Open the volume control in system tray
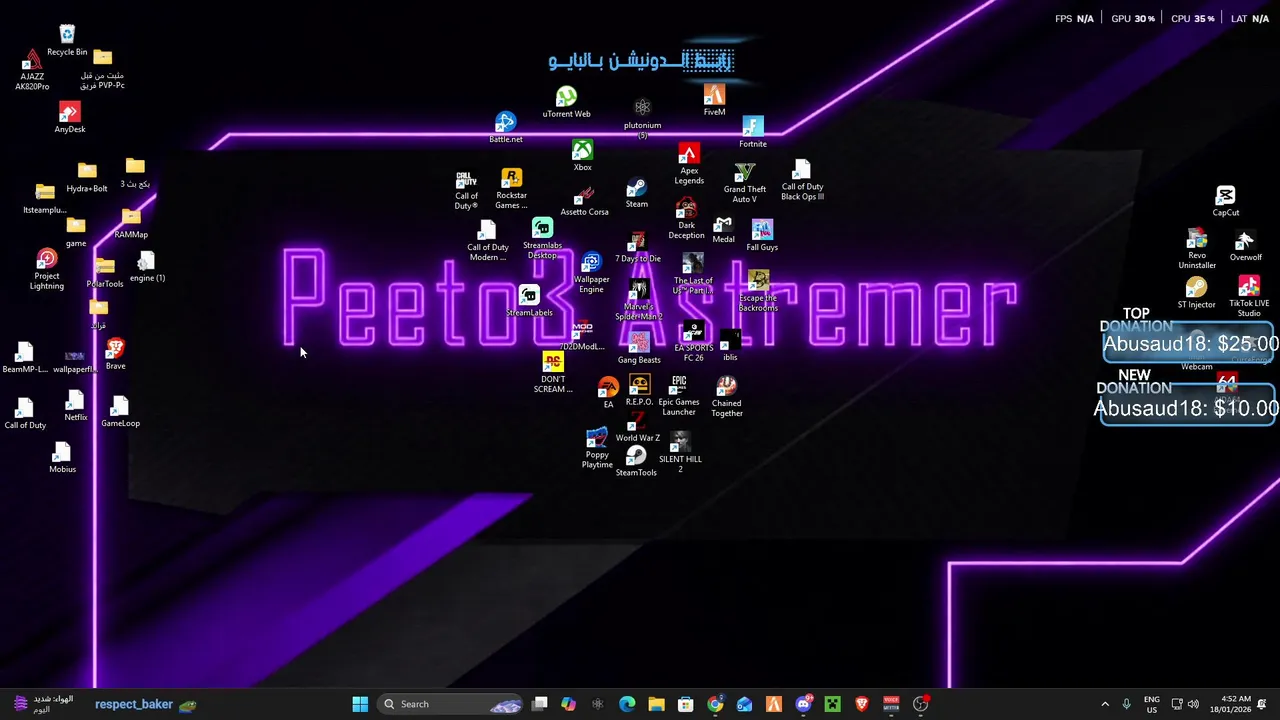Image resolution: width=1280 pixels, height=720 pixels. 1193,704
